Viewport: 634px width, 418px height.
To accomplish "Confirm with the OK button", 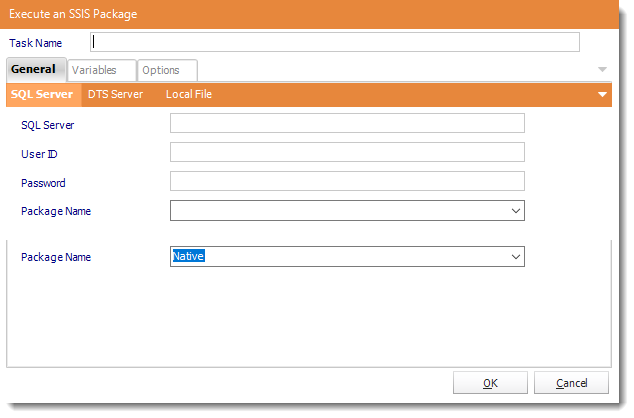I will [x=490, y=383].
